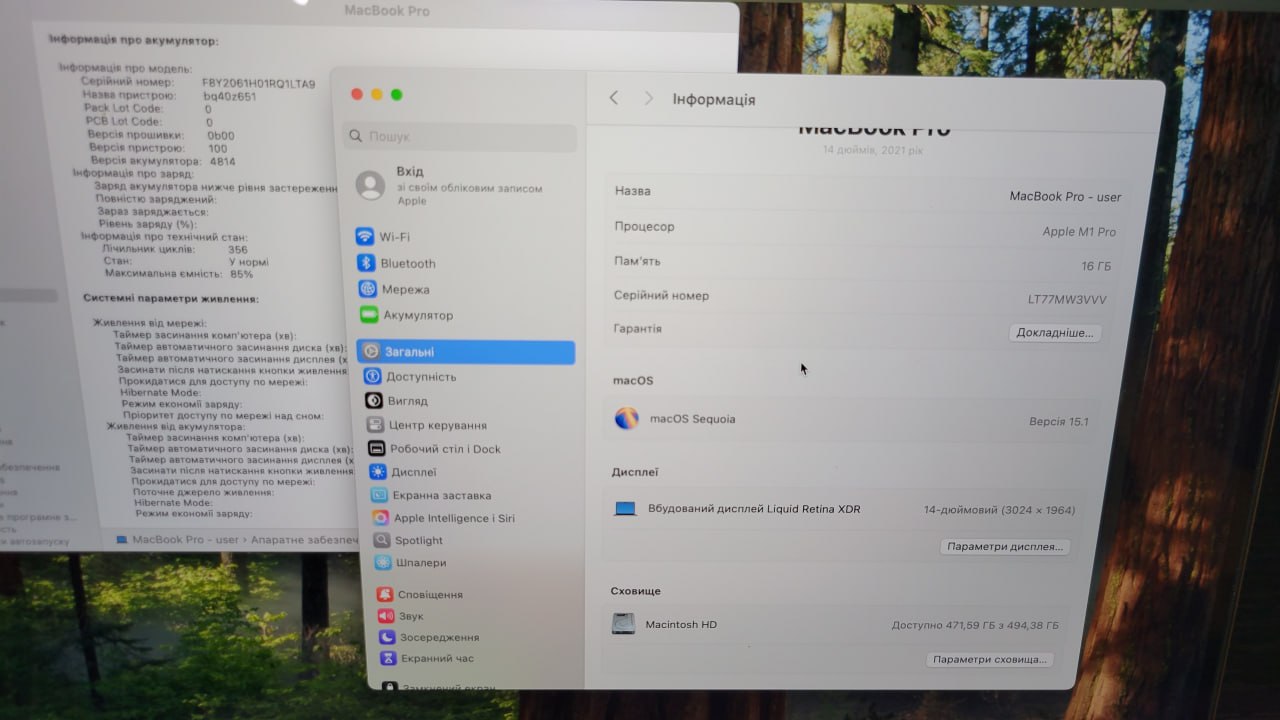1280x720 pixels.
Task: Open the Екранний час hourglass icon
Action: (388, 658)
